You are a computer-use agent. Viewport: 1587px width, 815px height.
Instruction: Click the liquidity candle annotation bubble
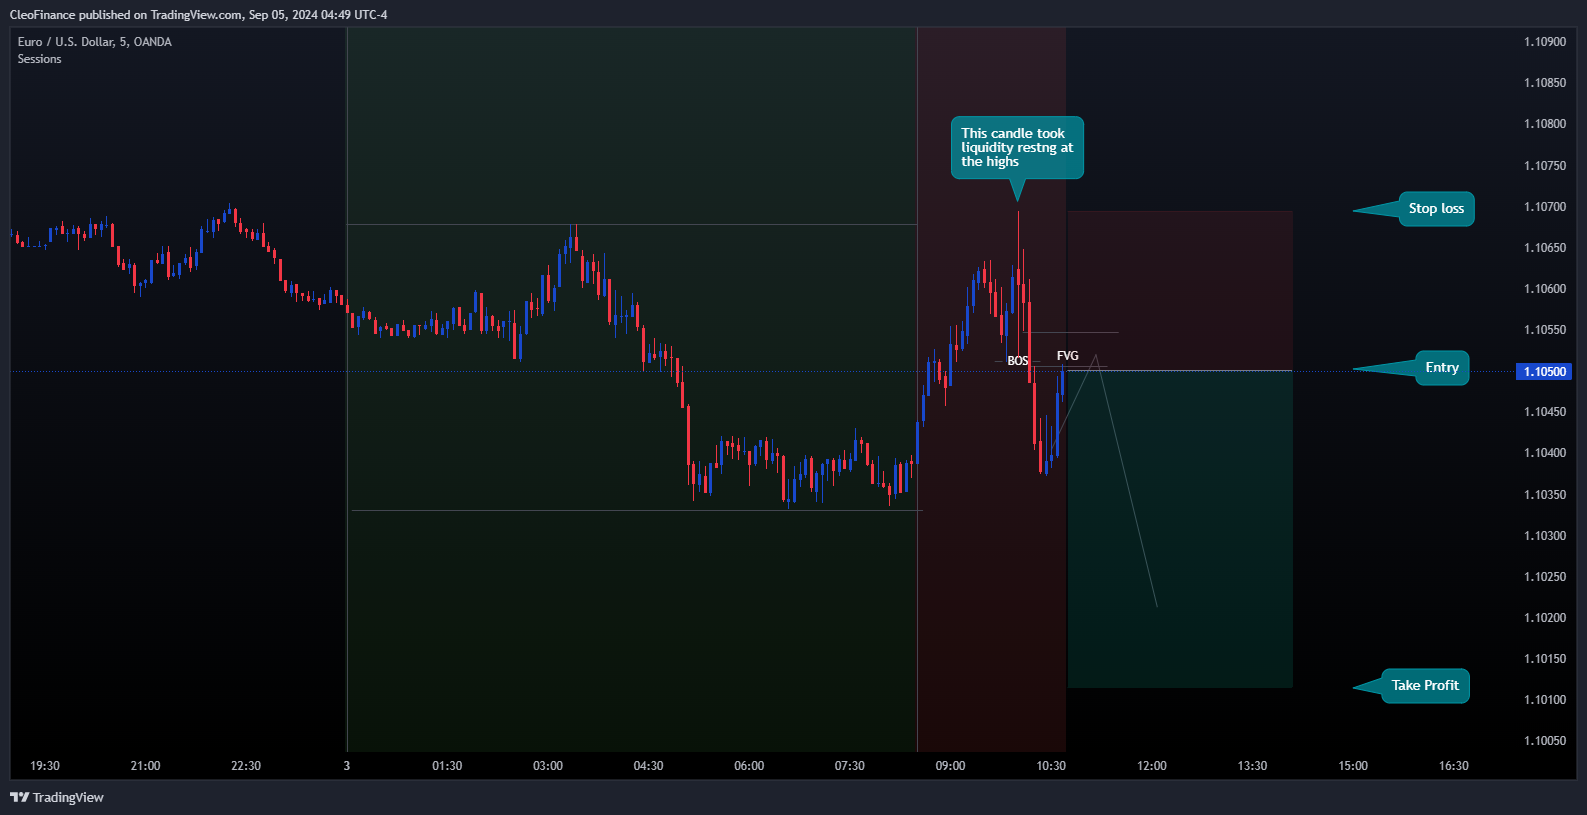[x=1017, y=148]
